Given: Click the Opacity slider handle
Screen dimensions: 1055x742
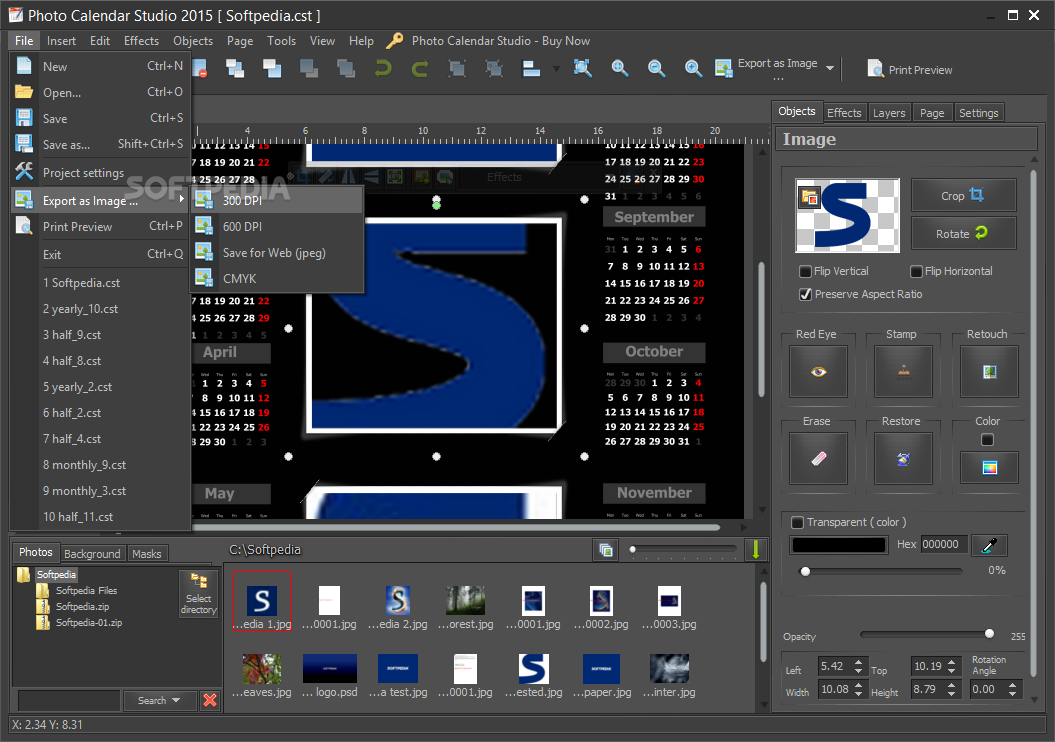Looking at the screenshot, I should pos(989,633).
